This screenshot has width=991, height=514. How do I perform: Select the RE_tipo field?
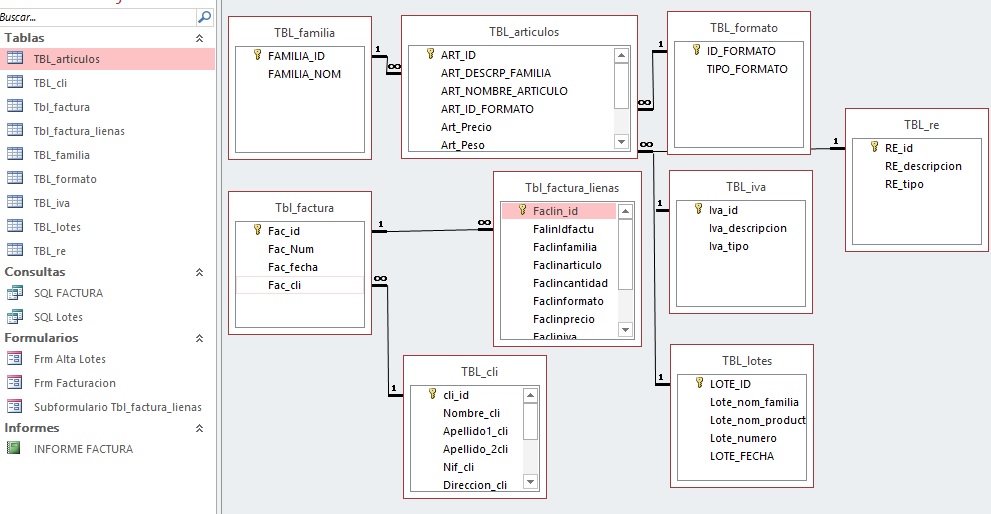(x=904, y=184)
